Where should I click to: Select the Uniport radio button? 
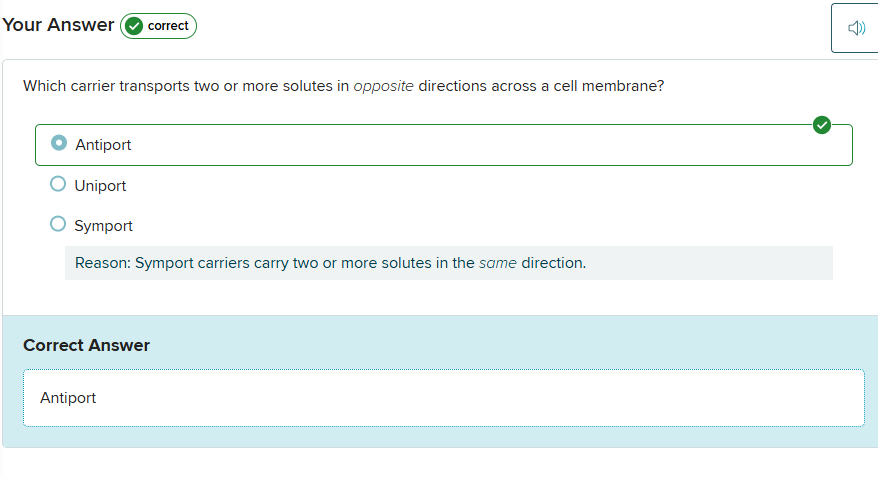tap(58, 185)
